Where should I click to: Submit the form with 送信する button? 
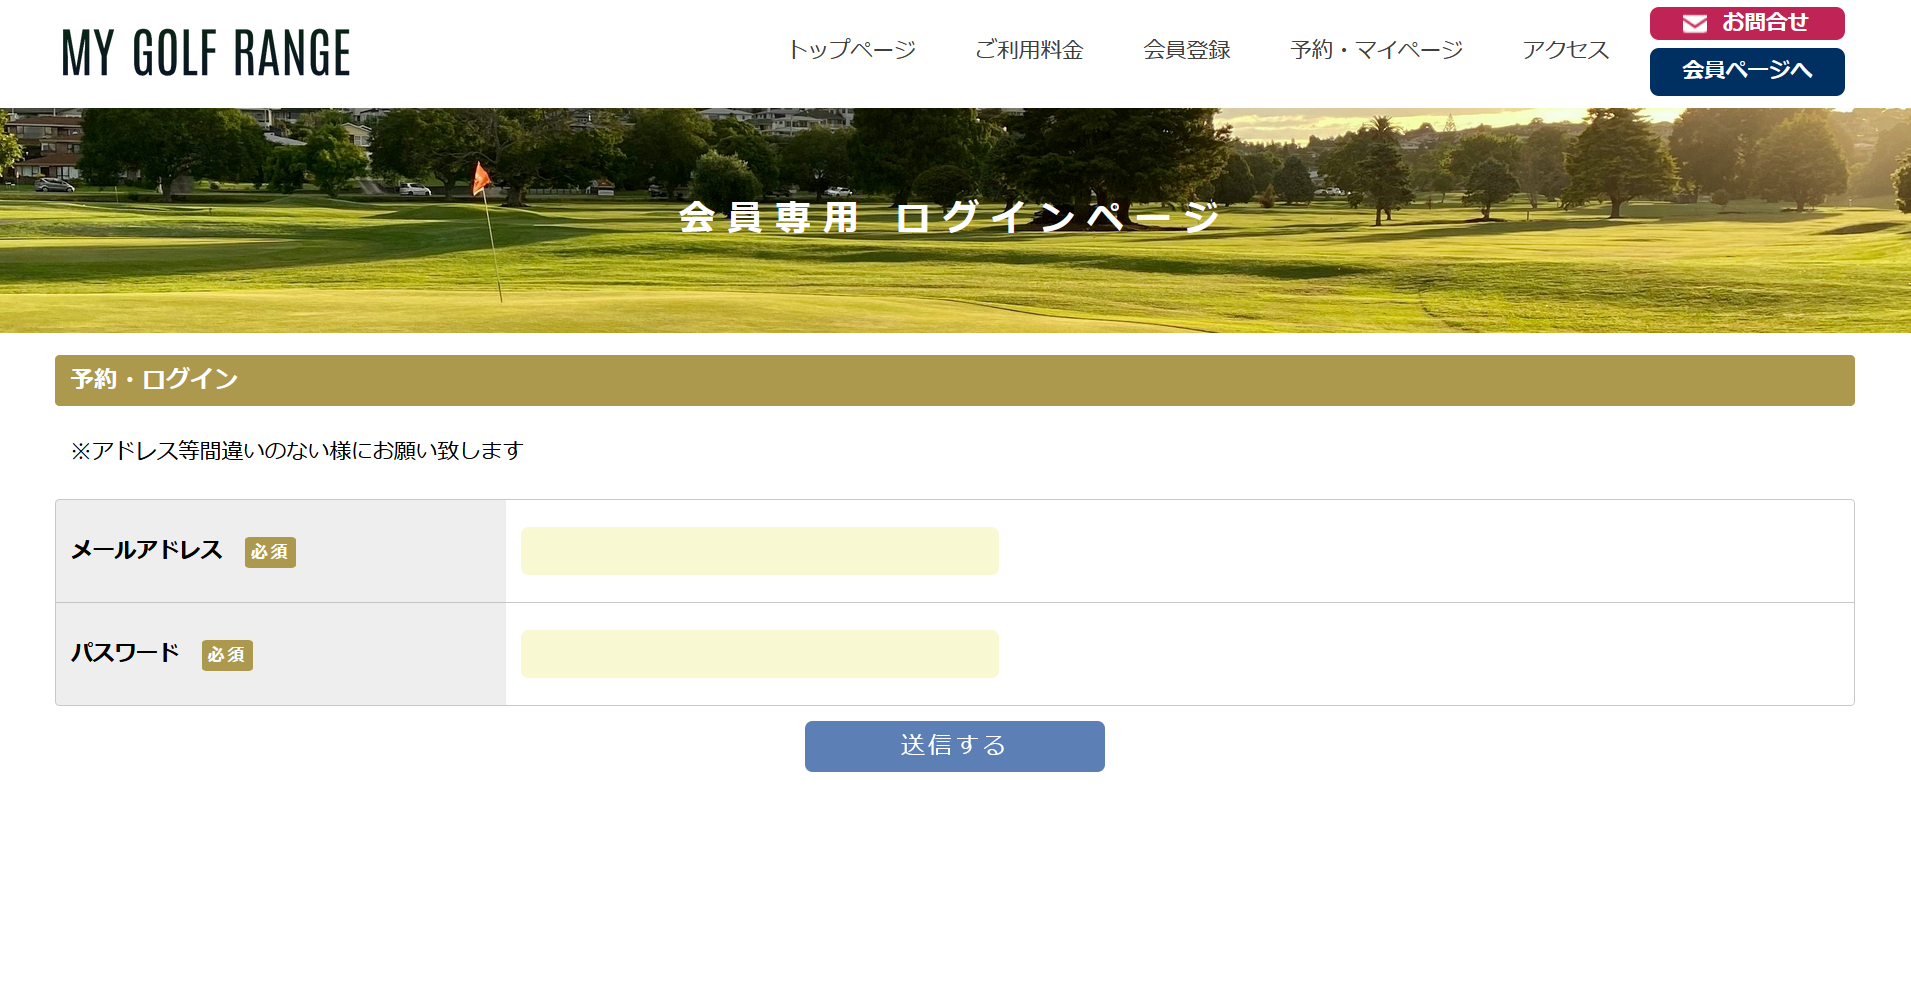[954, 746]
